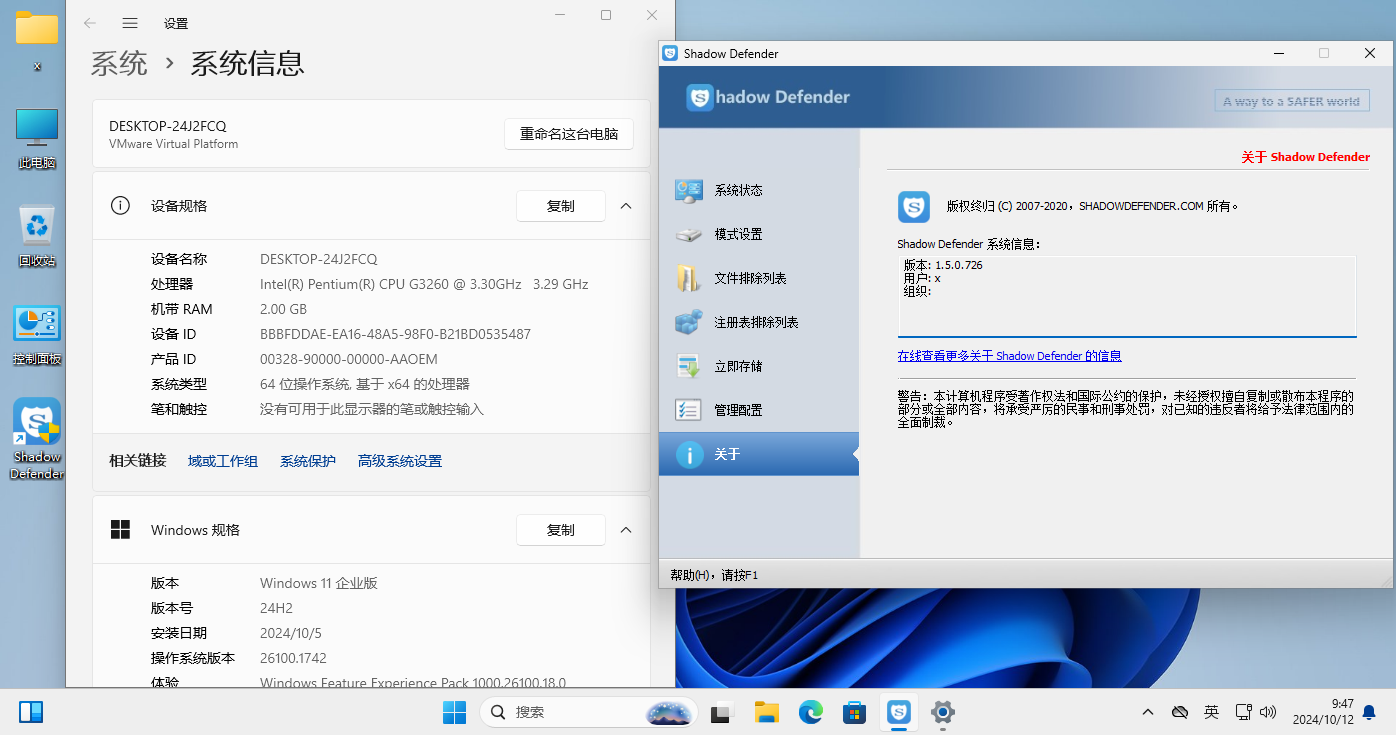This screenshot has height=735, width=1396.
Task: Open the online Shadow Defender info link
Action: click(x=1009, y=356)
